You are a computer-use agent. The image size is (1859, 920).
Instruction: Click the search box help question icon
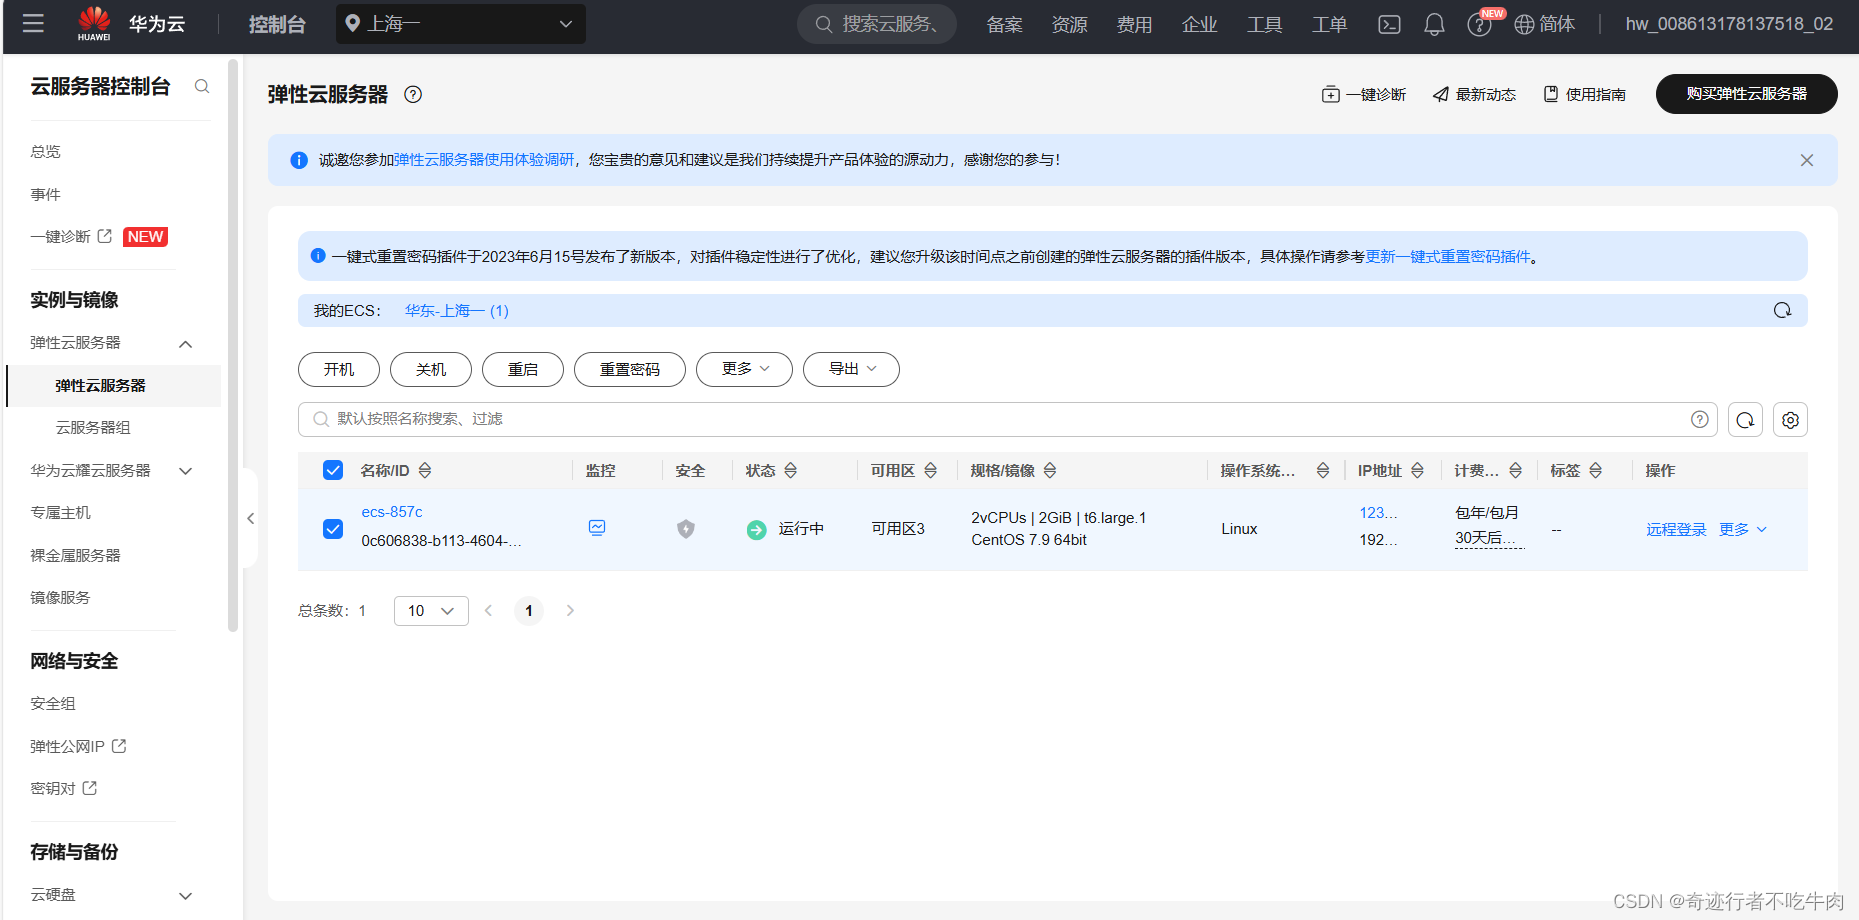pyautogui.click(x=1699, y=419)
